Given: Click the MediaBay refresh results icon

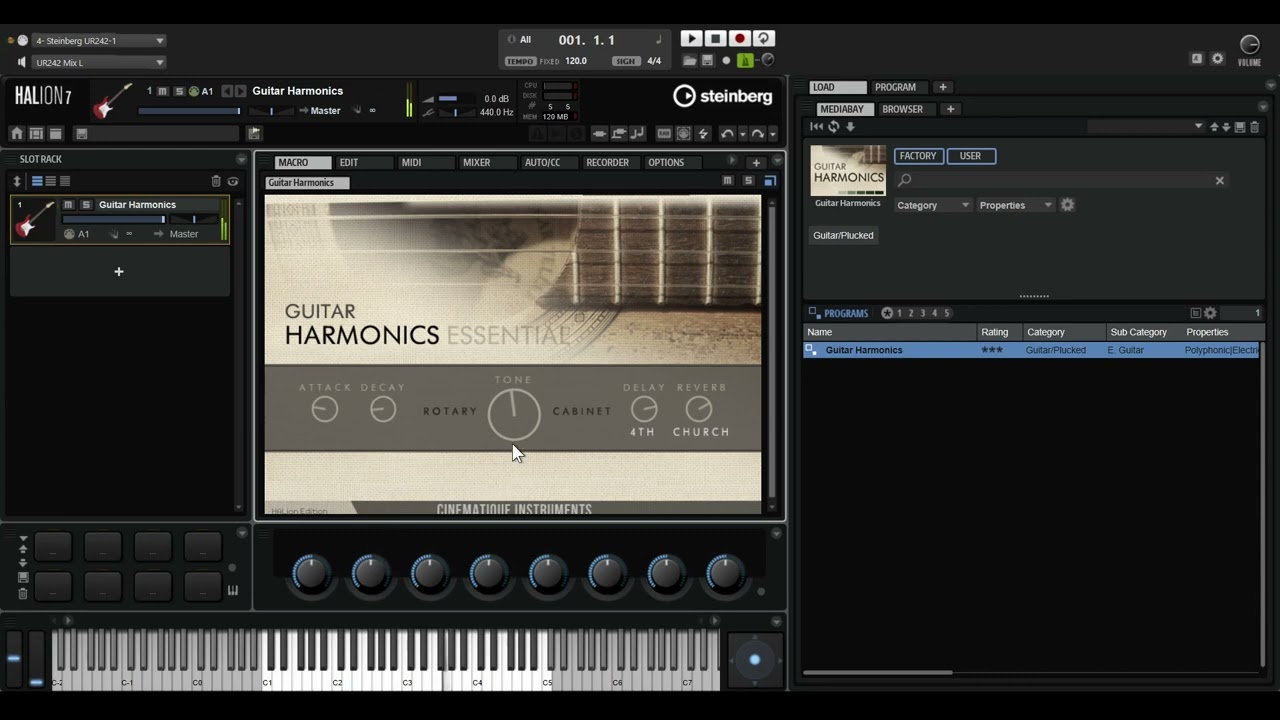Looking at the screenshot, I should tap(833, 127).
